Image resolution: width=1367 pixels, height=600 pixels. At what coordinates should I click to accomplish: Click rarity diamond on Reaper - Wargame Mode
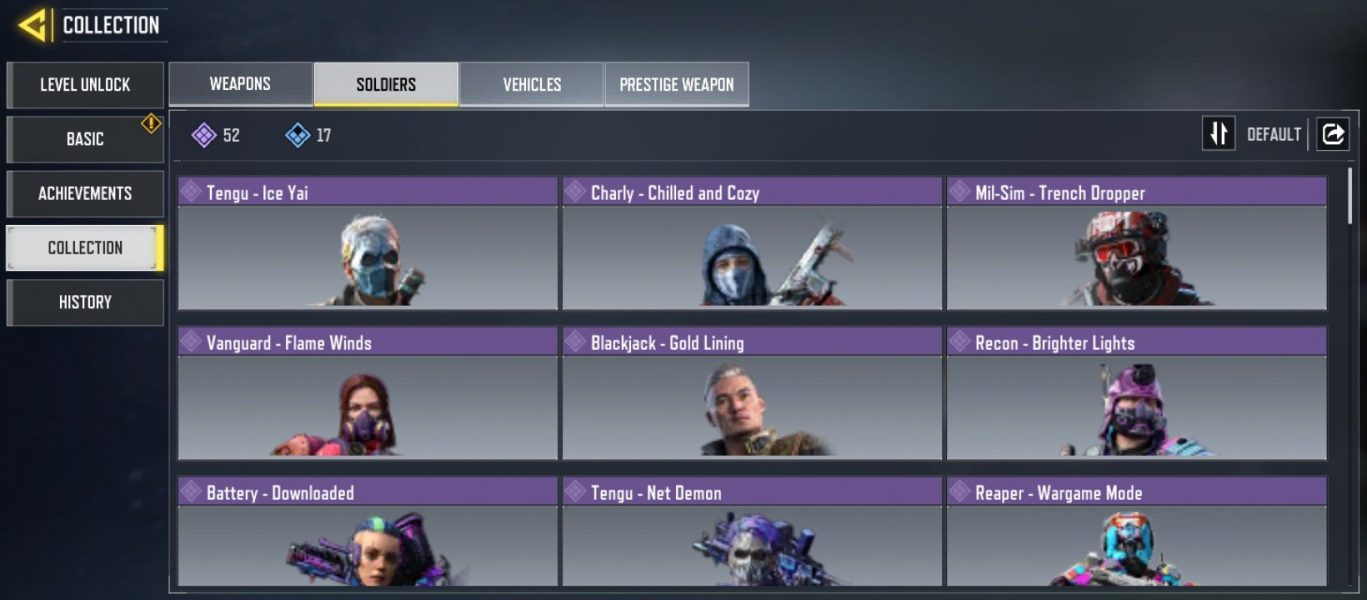tap(960, 492)
